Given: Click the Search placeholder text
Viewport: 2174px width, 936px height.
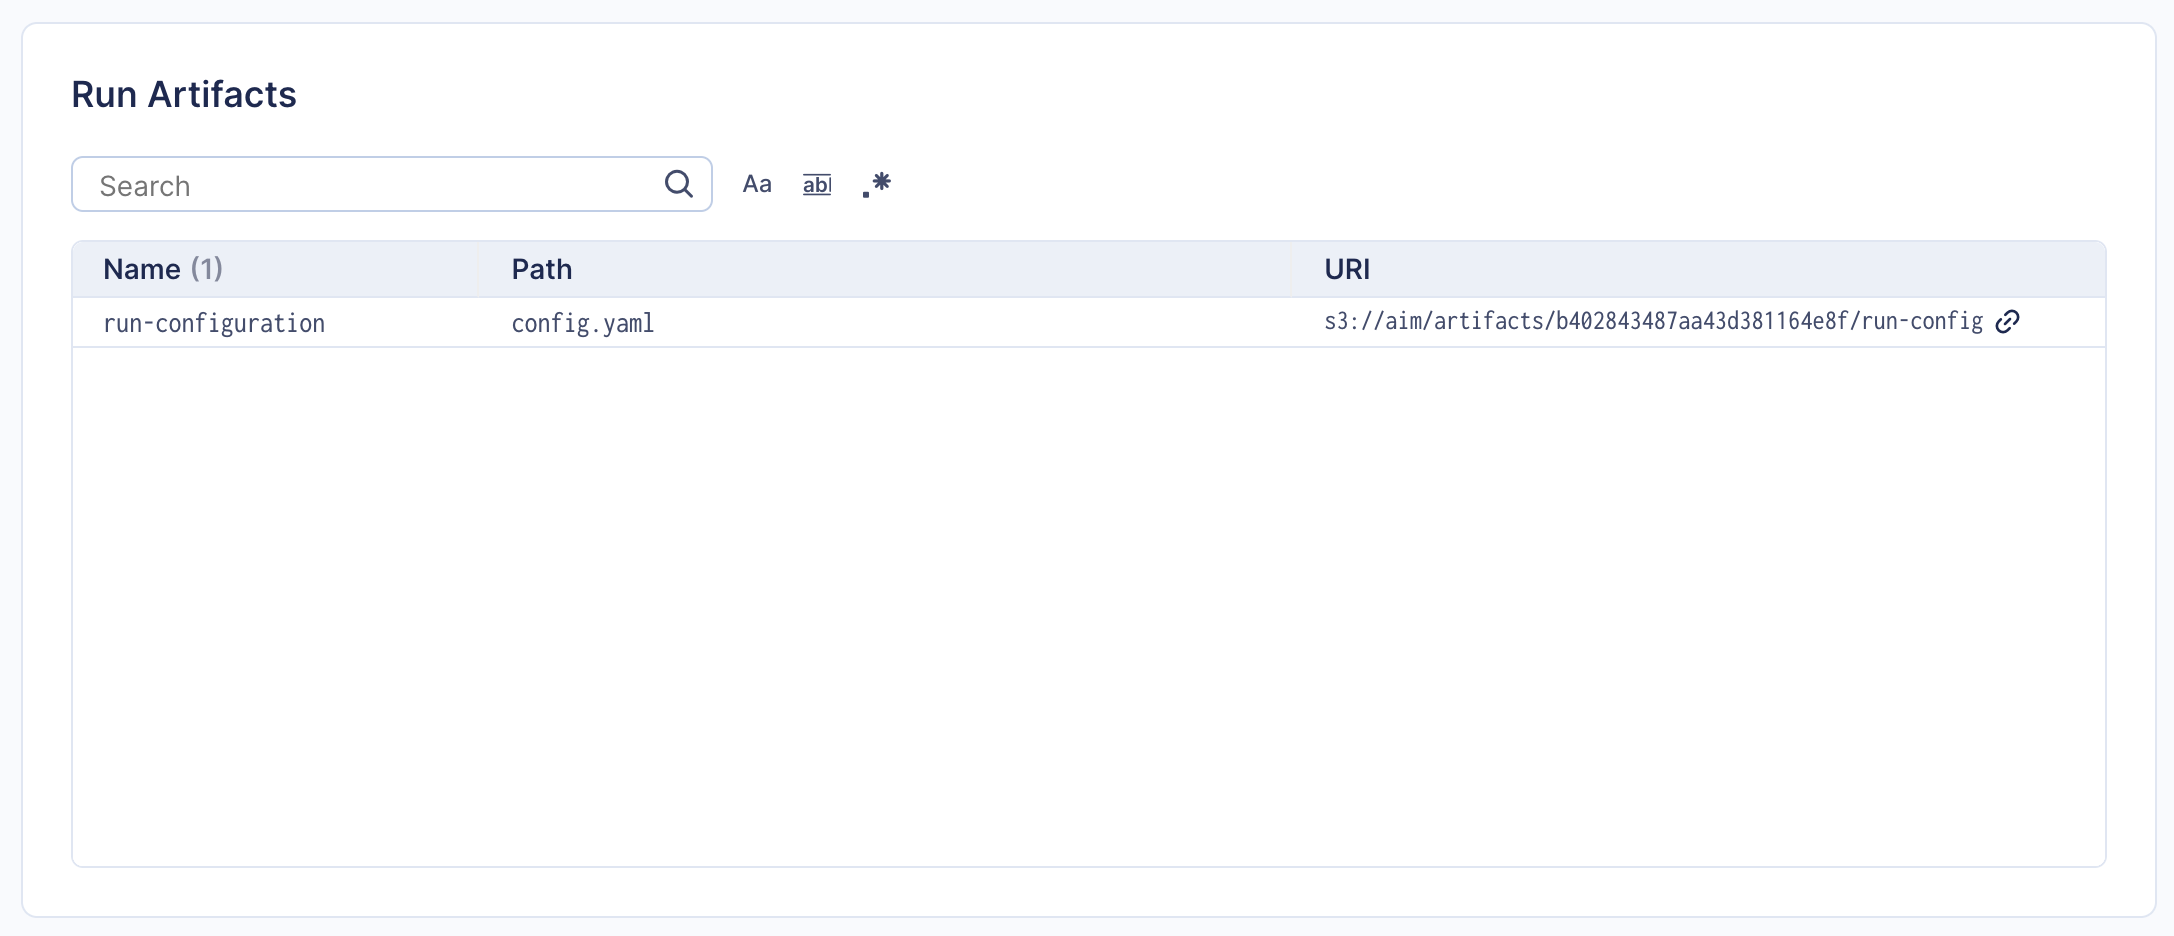Looking at the screenshot, I should (x=145, y=186).
